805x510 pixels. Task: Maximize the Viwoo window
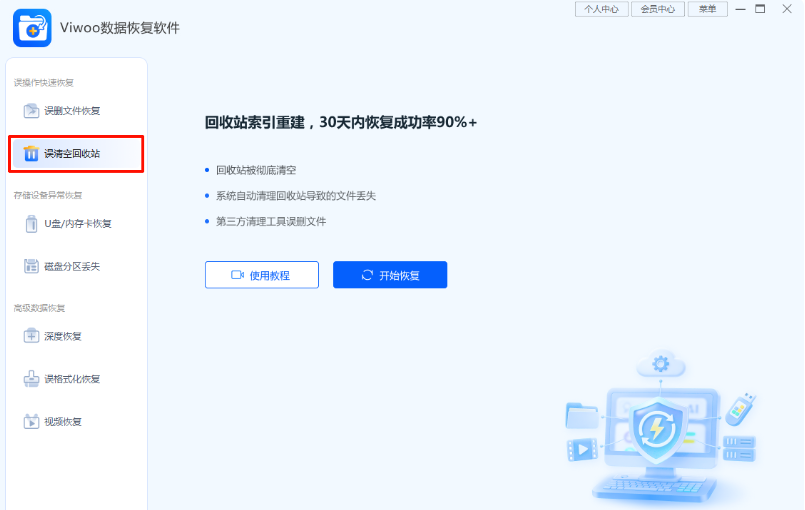[760, 9]
